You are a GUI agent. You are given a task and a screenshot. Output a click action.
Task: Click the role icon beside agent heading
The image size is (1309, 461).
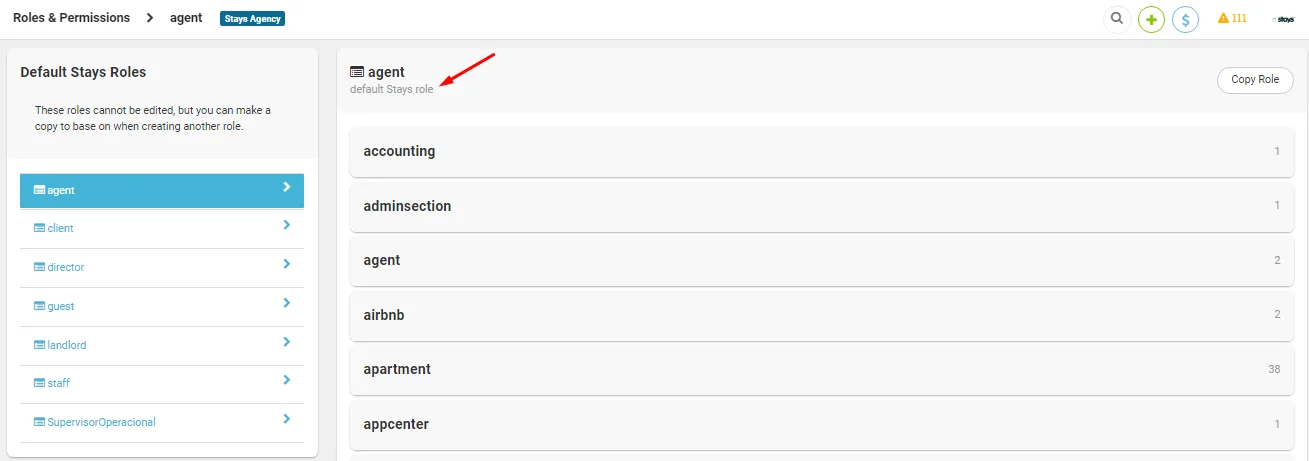[x=357, y=72]
